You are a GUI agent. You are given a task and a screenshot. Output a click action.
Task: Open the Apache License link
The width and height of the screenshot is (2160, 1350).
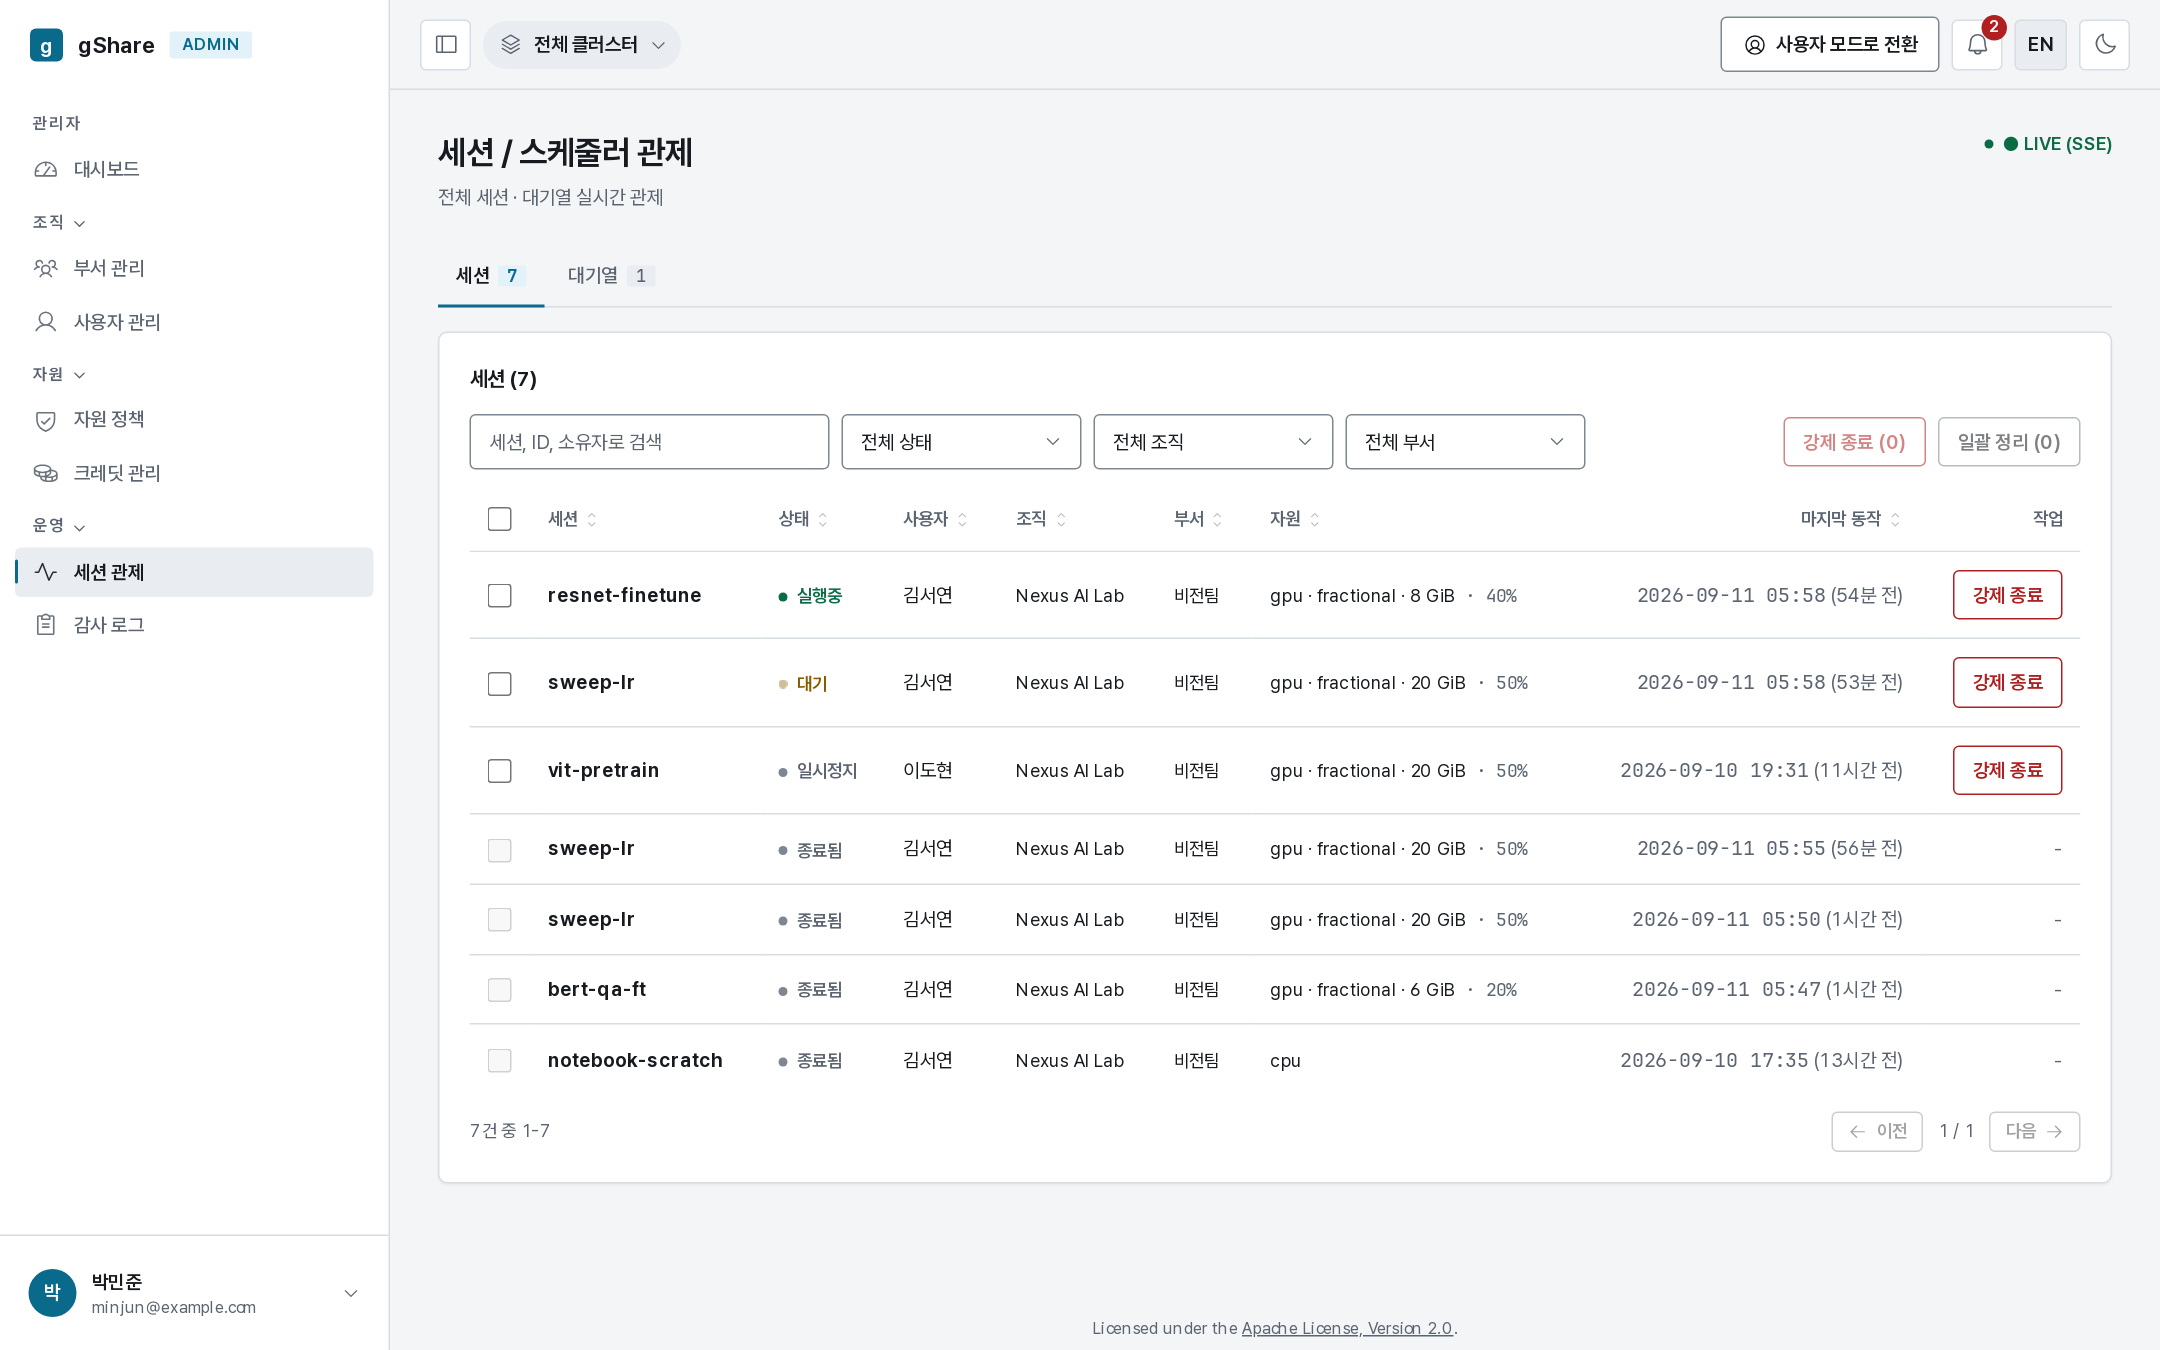1347,1328
